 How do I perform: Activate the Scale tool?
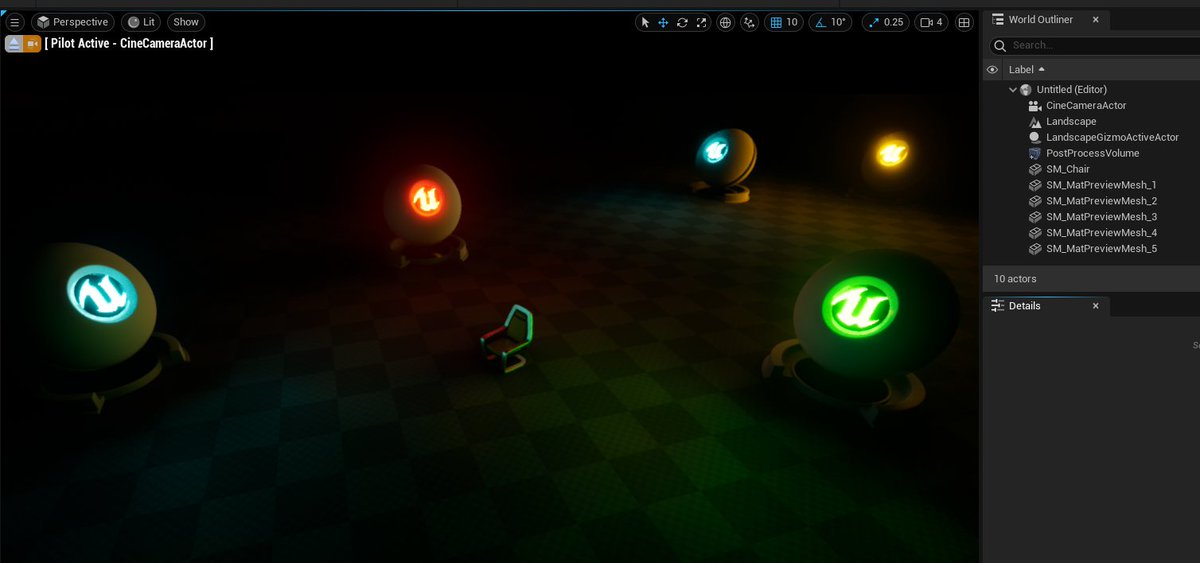point(701,22)
